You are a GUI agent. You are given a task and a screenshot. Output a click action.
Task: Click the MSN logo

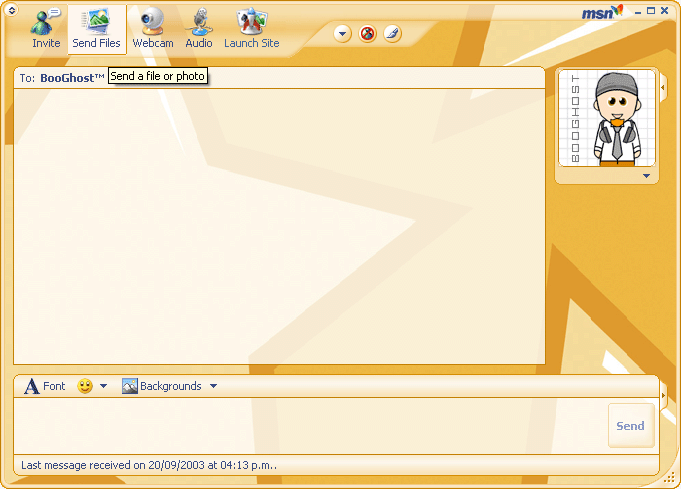coord(602,13)
